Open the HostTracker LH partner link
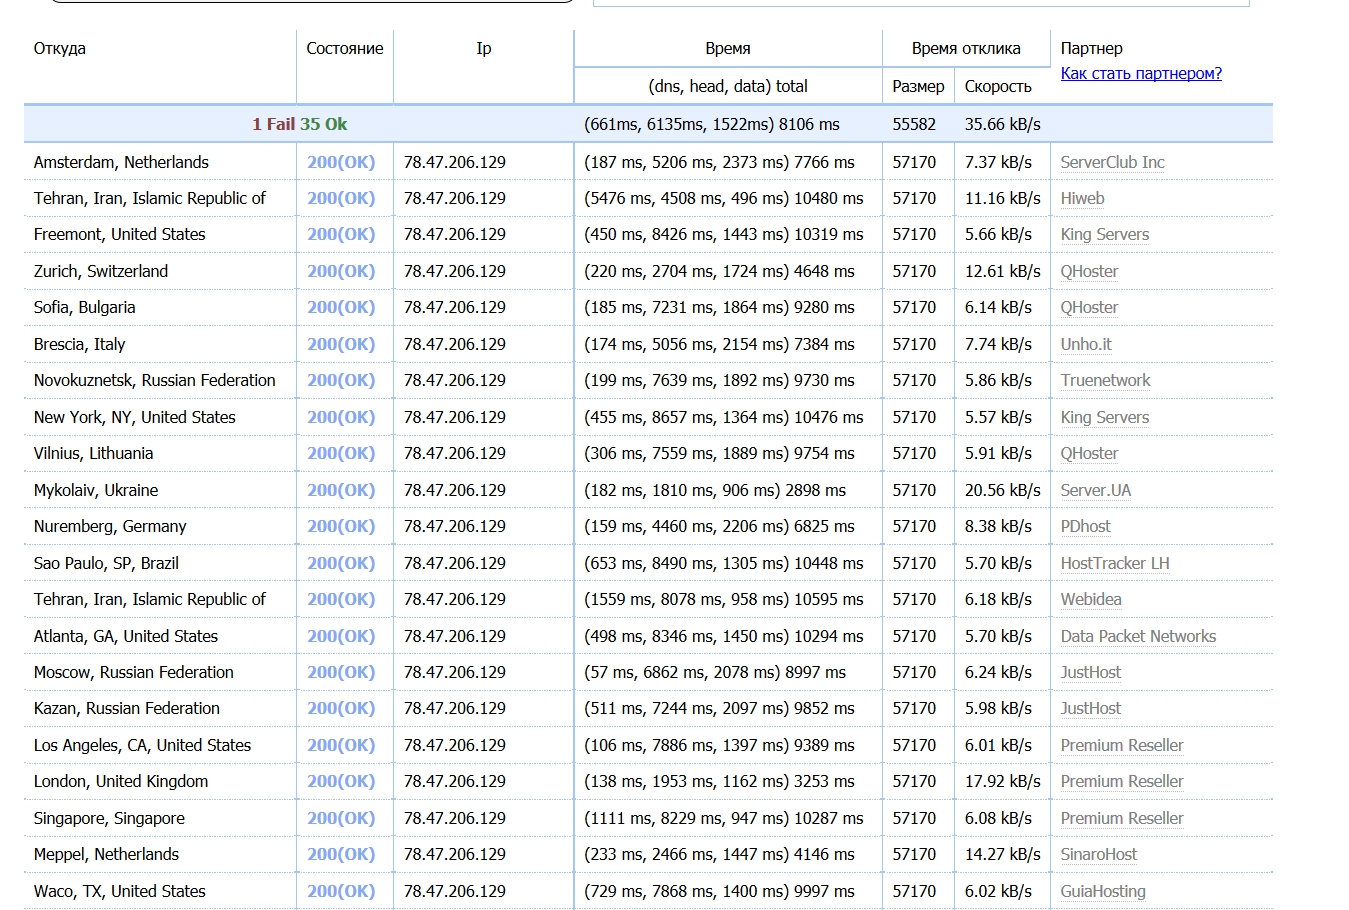 pyautogui.click(x=1114, y=563)
